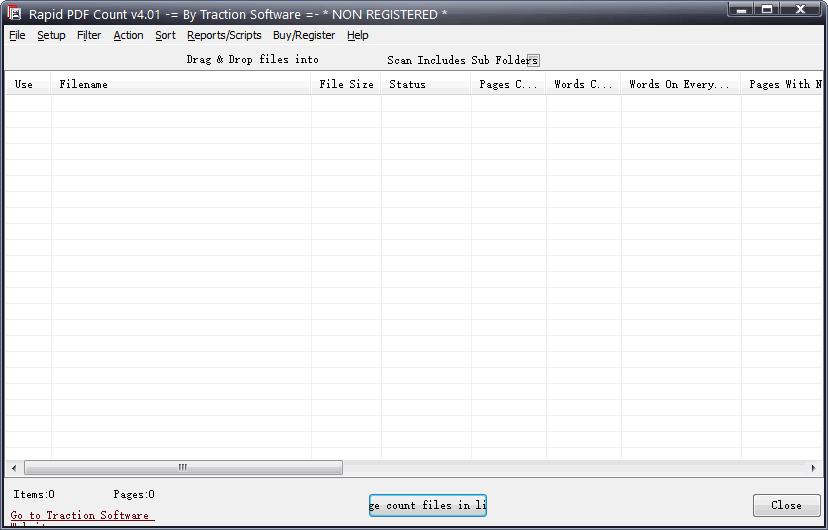Open the File menu
The width and height of the screenshot is (828, 530).
click(17, 35)
